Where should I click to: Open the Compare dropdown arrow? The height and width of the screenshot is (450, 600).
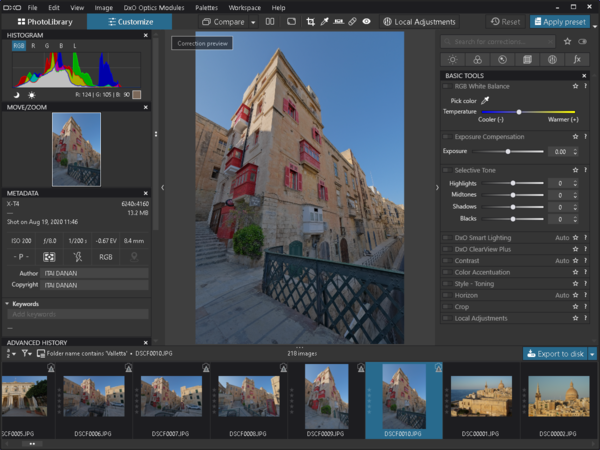(253, 21)
